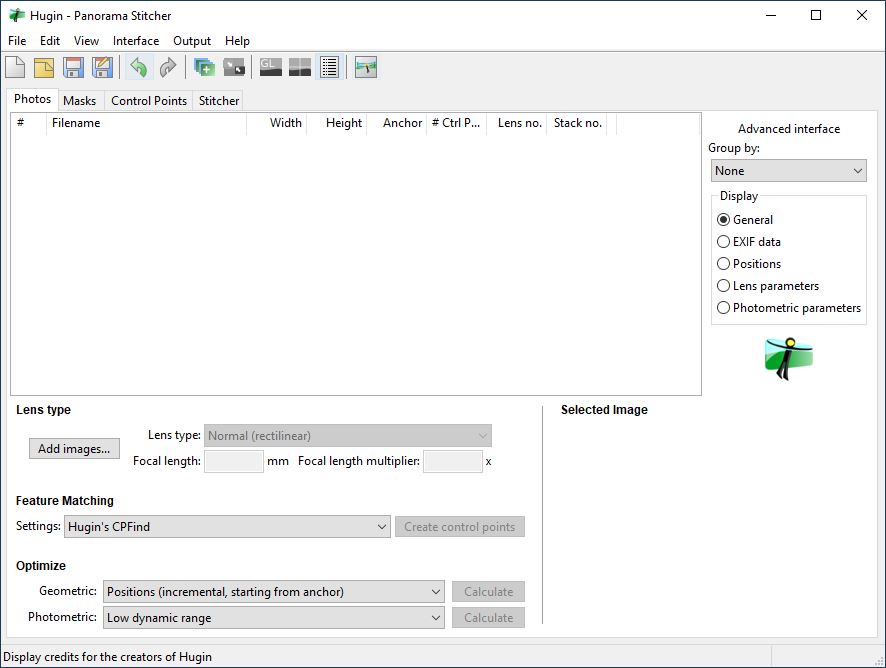Click the Hugin panorama icon at toolbar end
This screenshot has width=886, height=668.
[x=366, y=67]
